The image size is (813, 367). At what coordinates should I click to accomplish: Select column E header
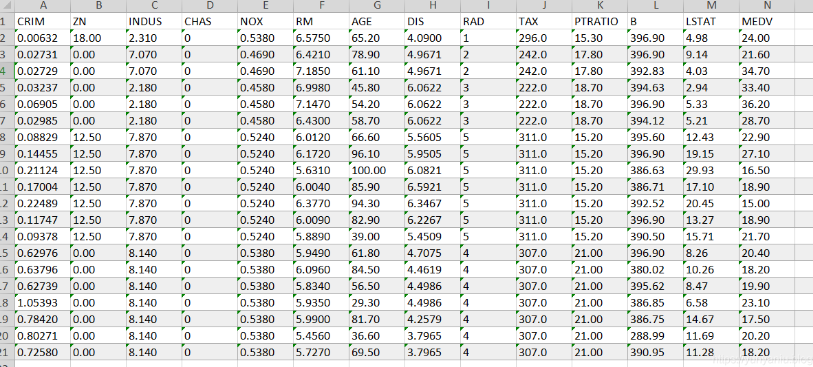(x=265, y=6)
